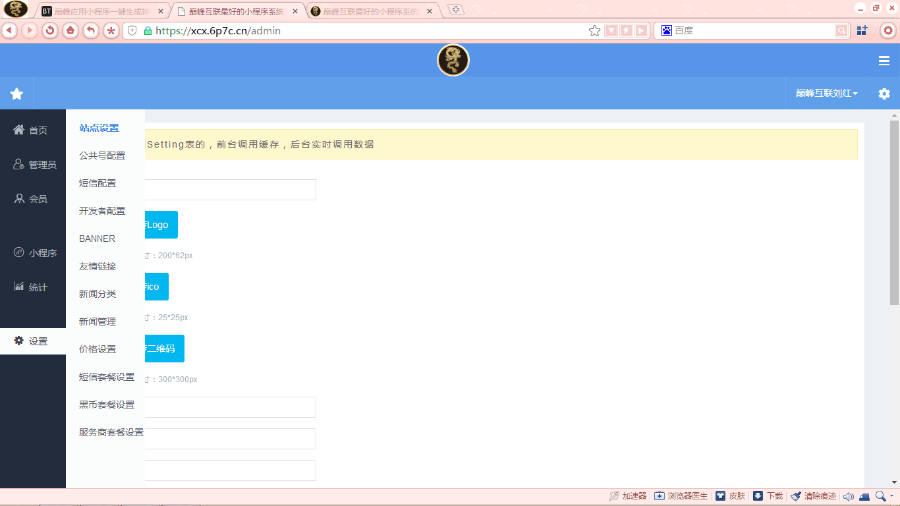Click the white star icon in sub-header
The height and width of the screenshot is (506, 900).
click(17, 94)
